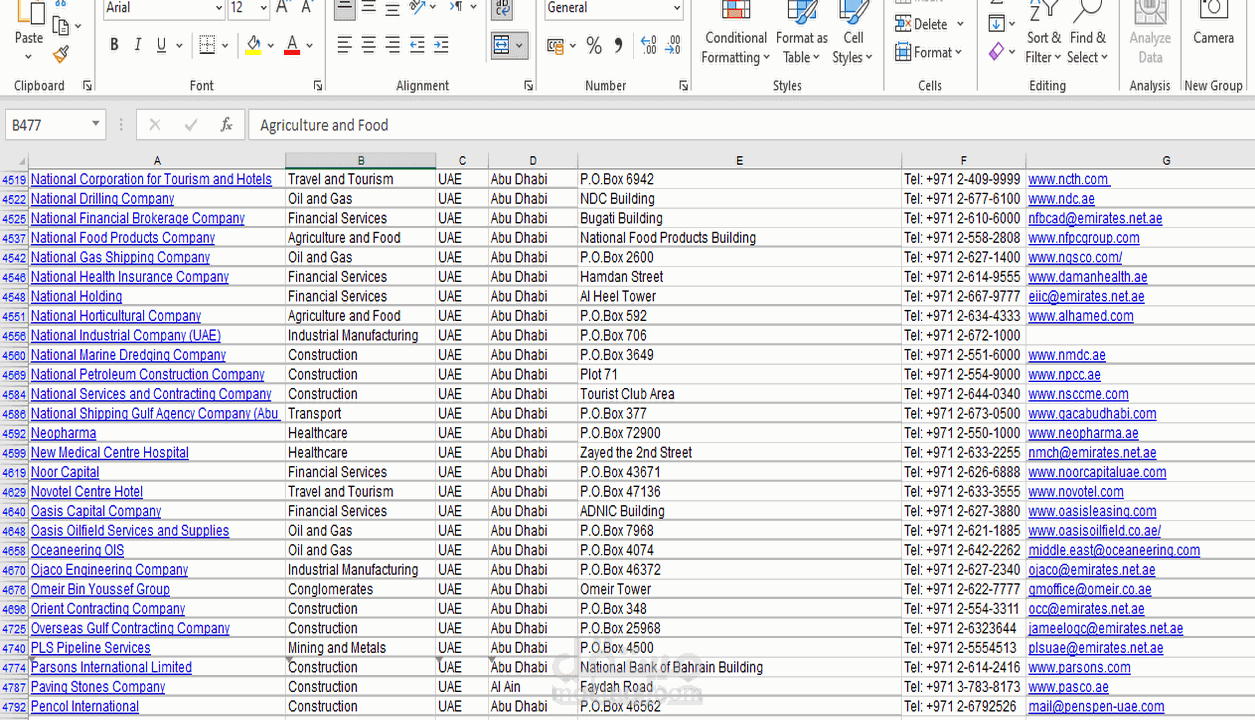Decrease font size icon
The width and height of the screenshot is (1255, 720).
306,8
